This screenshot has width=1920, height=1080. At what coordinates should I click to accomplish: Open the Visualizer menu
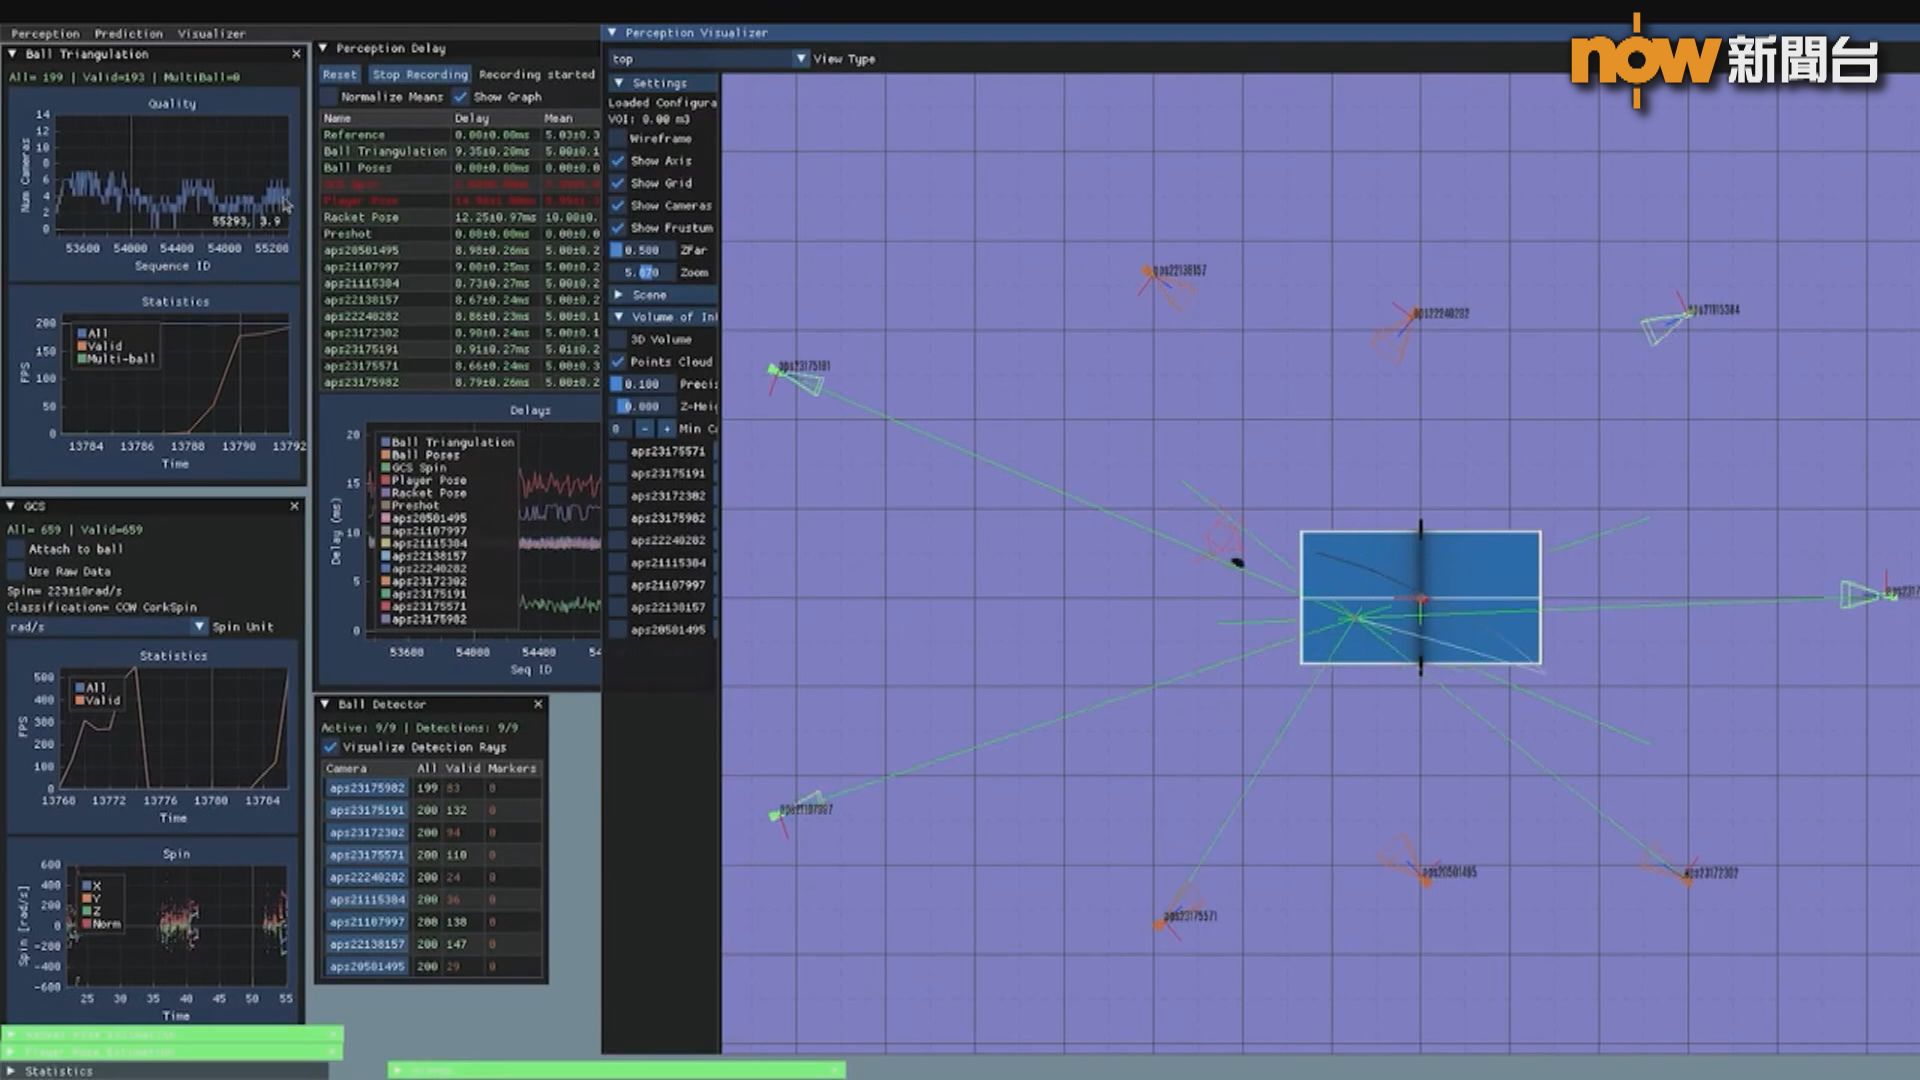[211, 33]
